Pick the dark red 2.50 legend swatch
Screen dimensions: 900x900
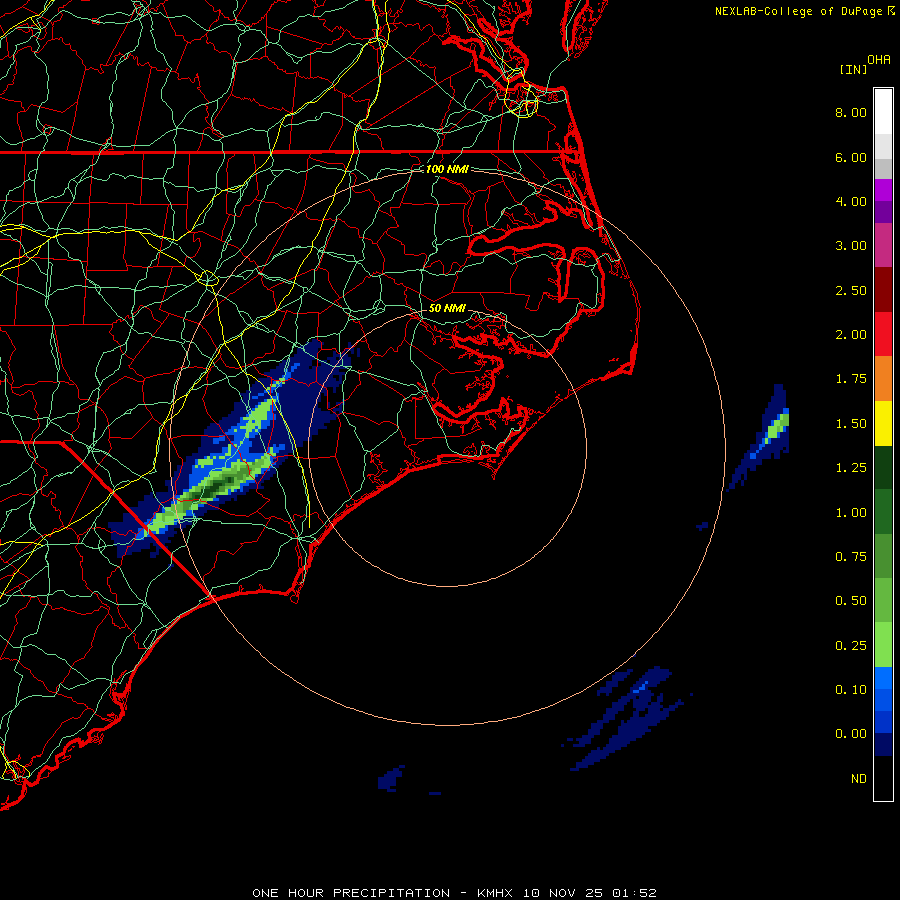883,290
